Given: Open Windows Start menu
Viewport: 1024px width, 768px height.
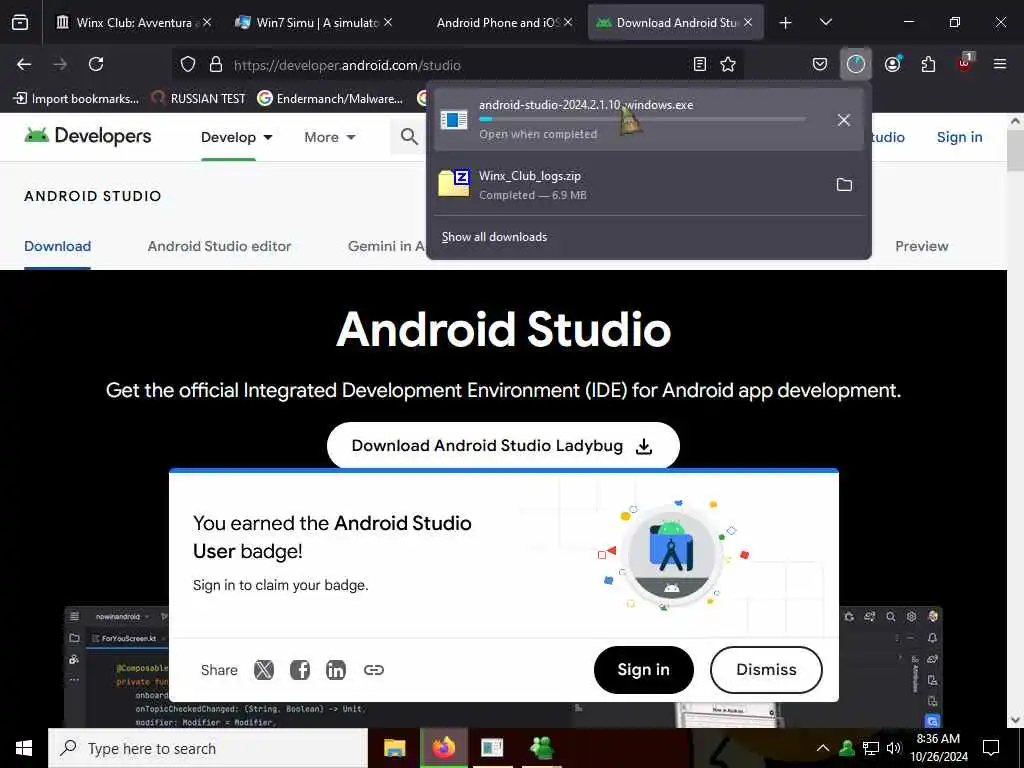Looking at the screenshot, I should click(24, 748).
